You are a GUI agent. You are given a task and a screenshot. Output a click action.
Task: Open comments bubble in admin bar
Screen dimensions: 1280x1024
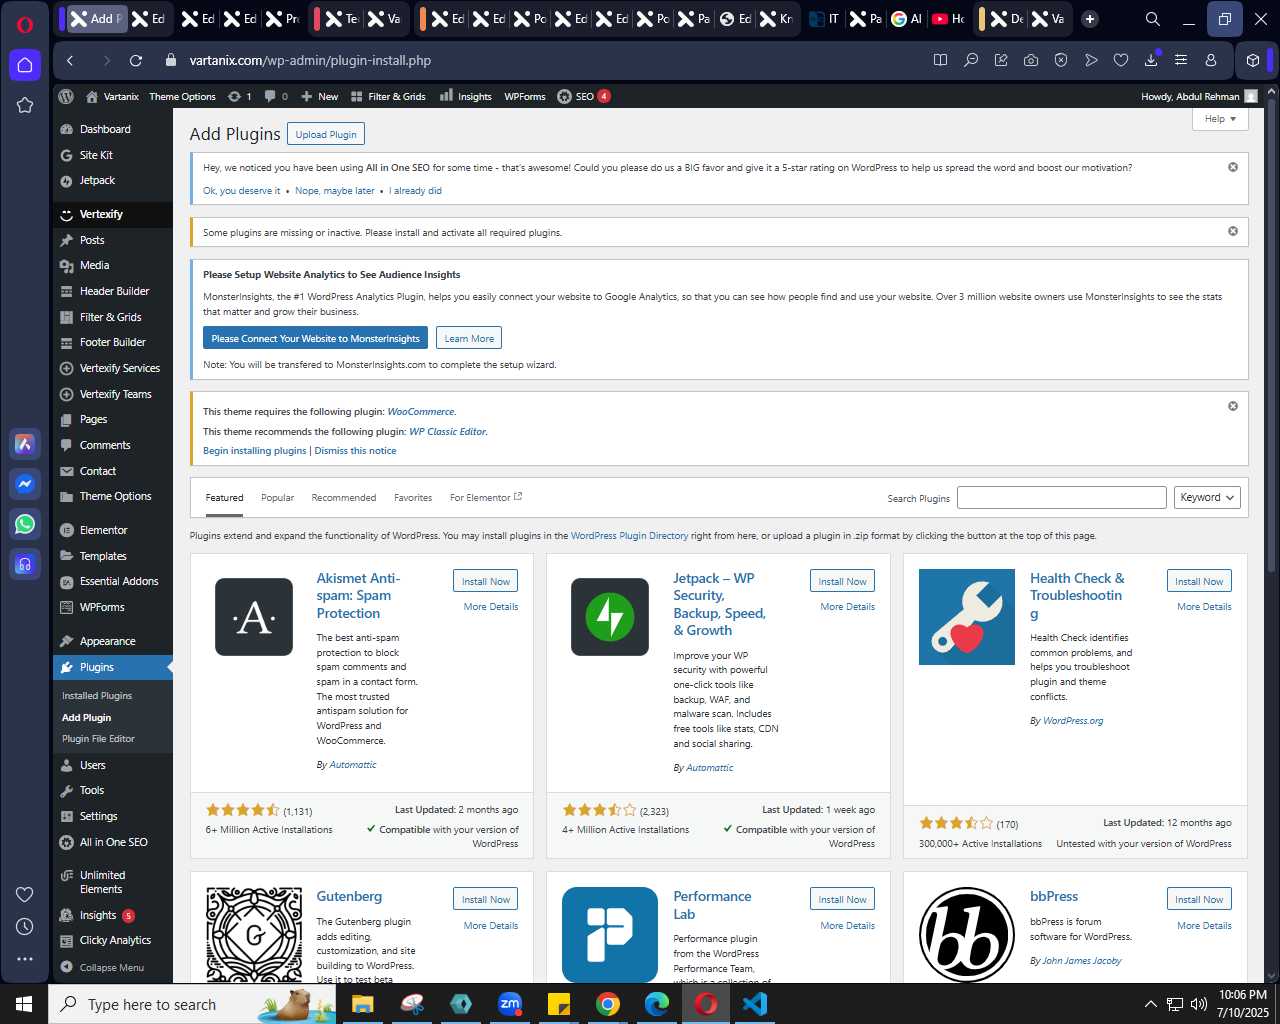point(276,96)
